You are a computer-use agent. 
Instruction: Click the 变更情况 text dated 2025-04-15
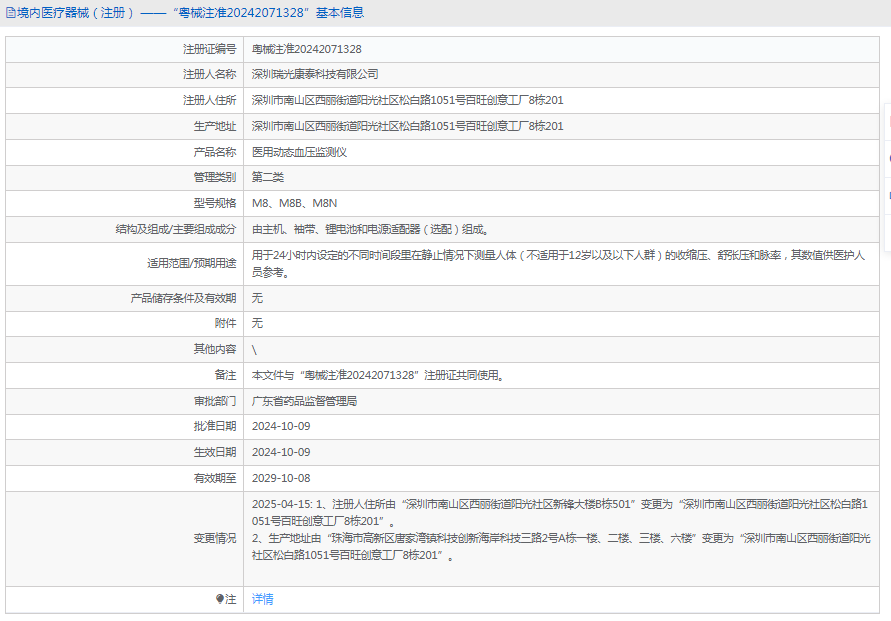(561, 530)
